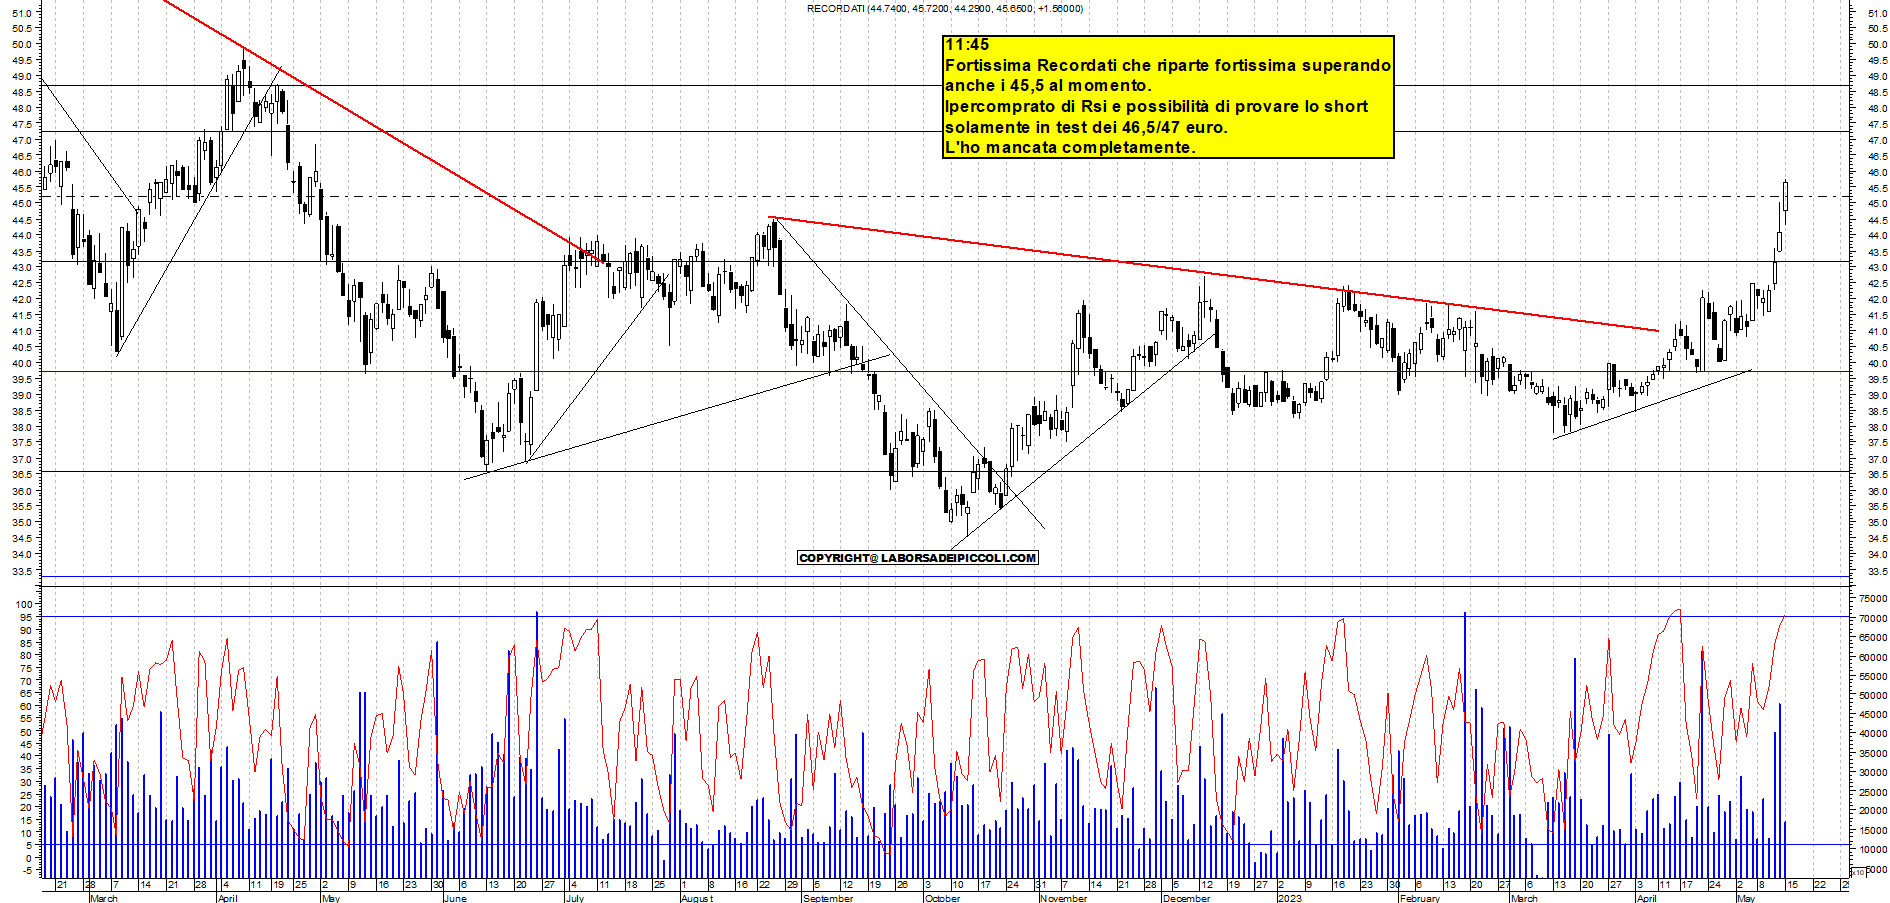1890x903 pixels.
Task: Click the 30000 volume scale label
Action: (1873, 772)
